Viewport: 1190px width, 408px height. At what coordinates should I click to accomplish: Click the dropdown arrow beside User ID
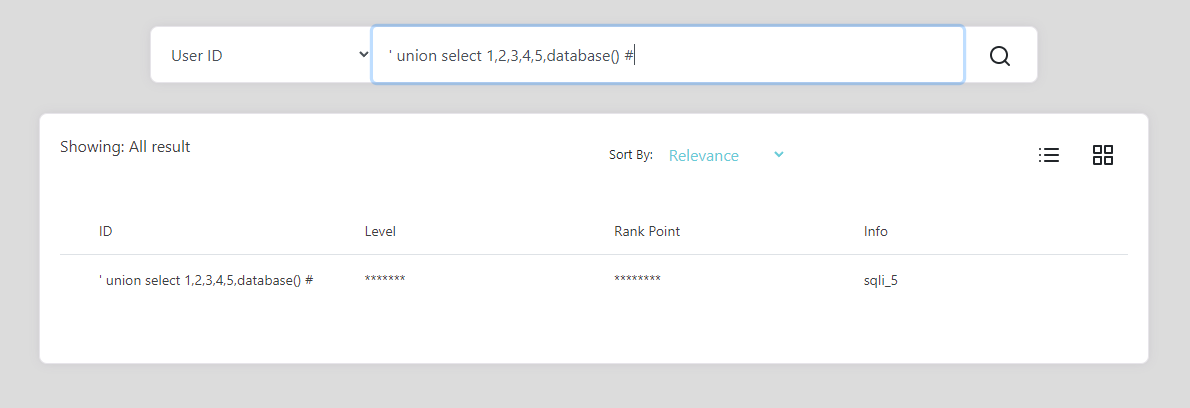363,55
